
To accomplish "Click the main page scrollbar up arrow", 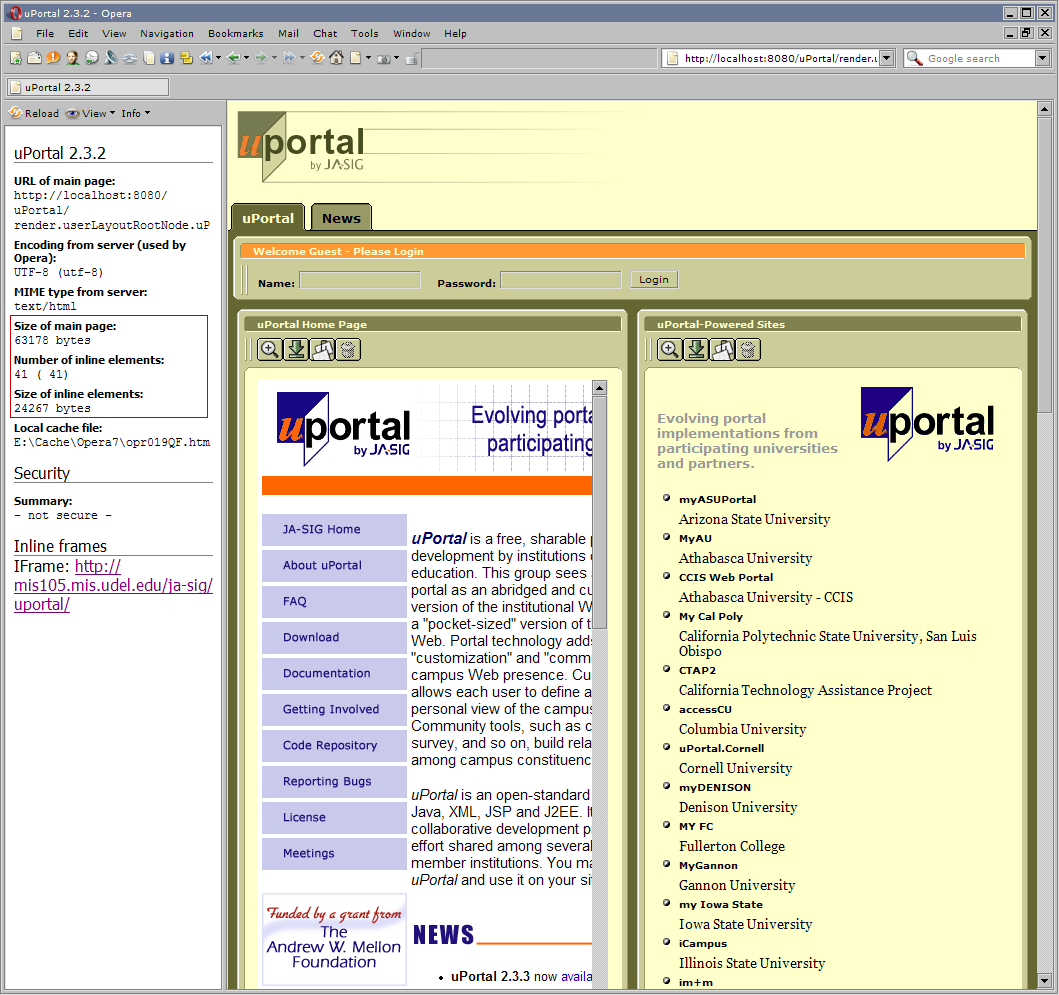I will tap(1044, 109).
